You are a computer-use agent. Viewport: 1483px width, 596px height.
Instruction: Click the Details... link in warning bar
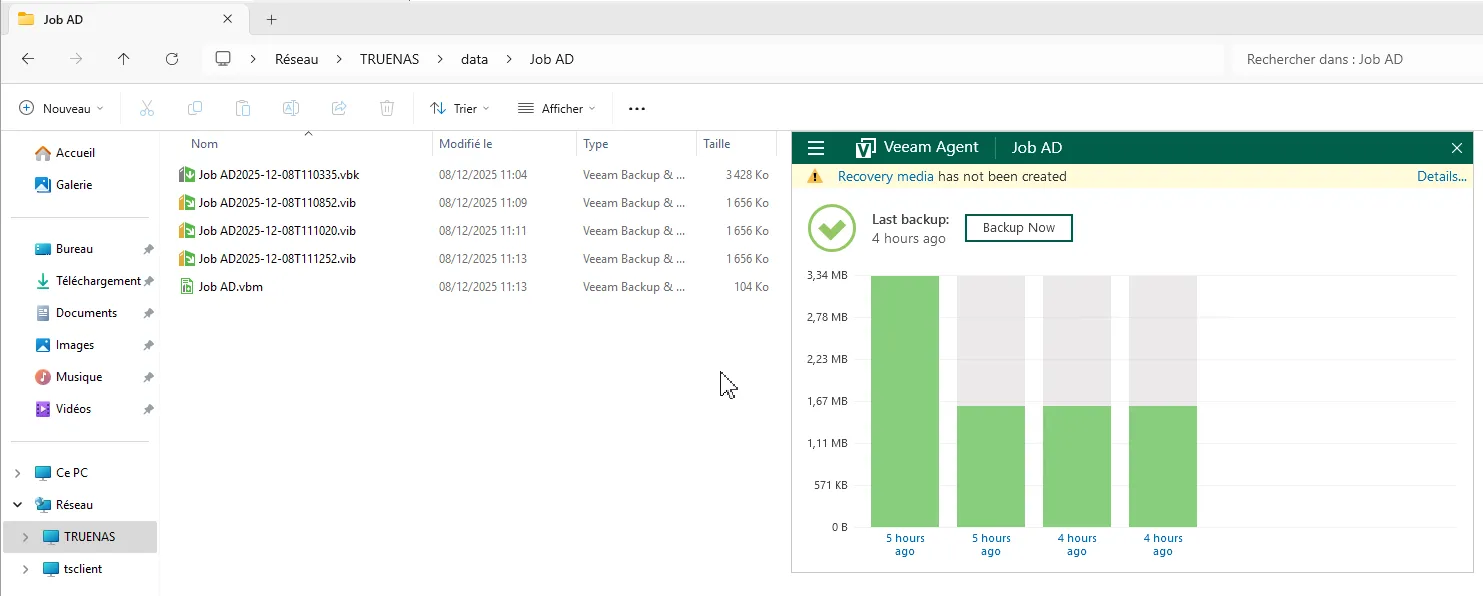pyautogui.click(x=1441, y=176)
